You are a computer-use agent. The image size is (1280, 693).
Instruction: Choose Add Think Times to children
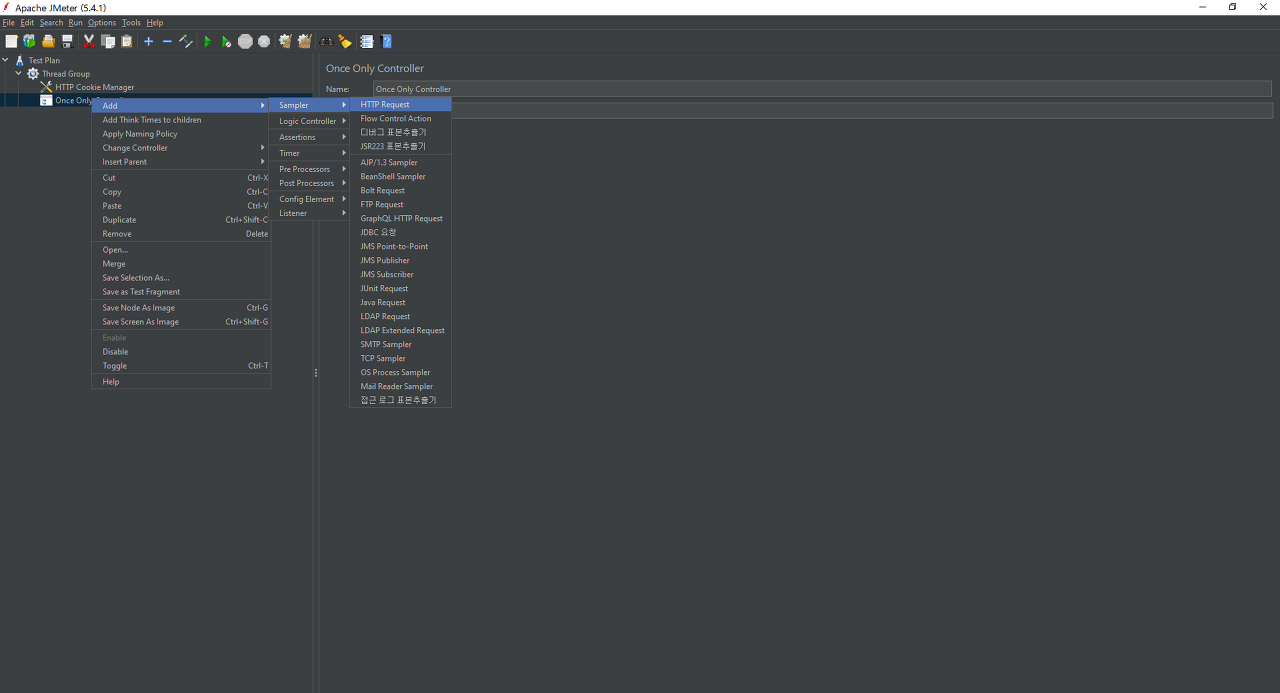[181, 120]
